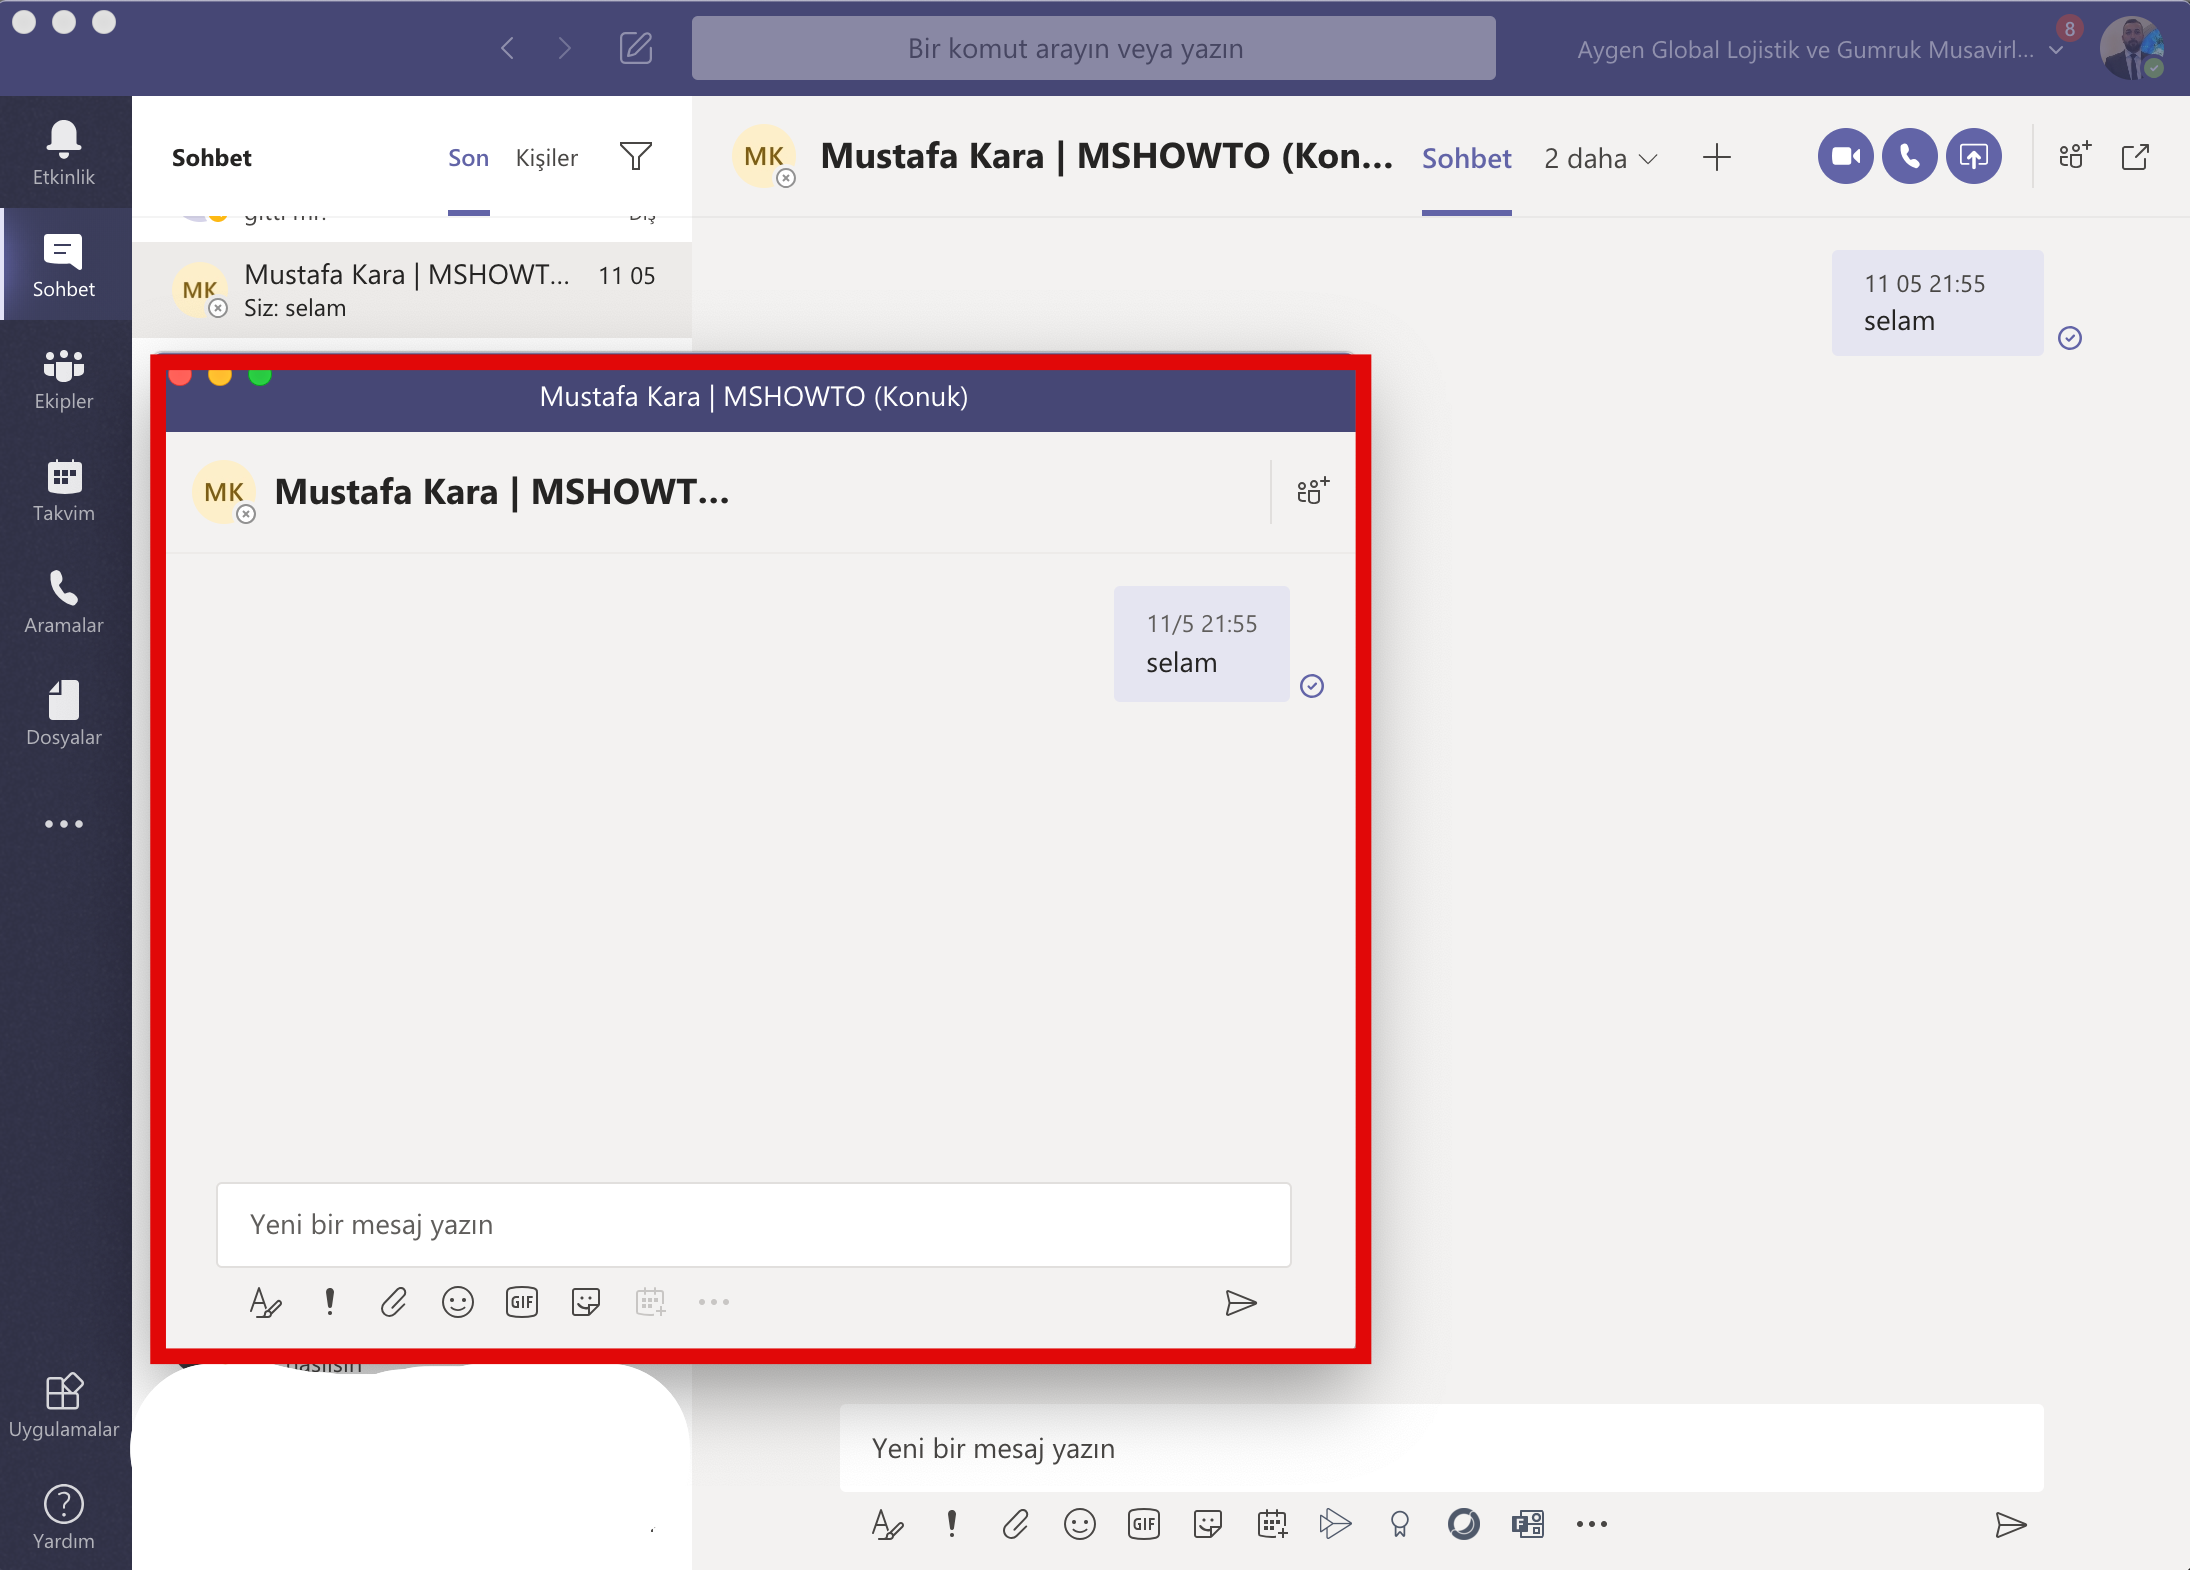Open the circular app icon in main compose bar
The image size is (2190, 1570).
[x=1464, y=1524]
